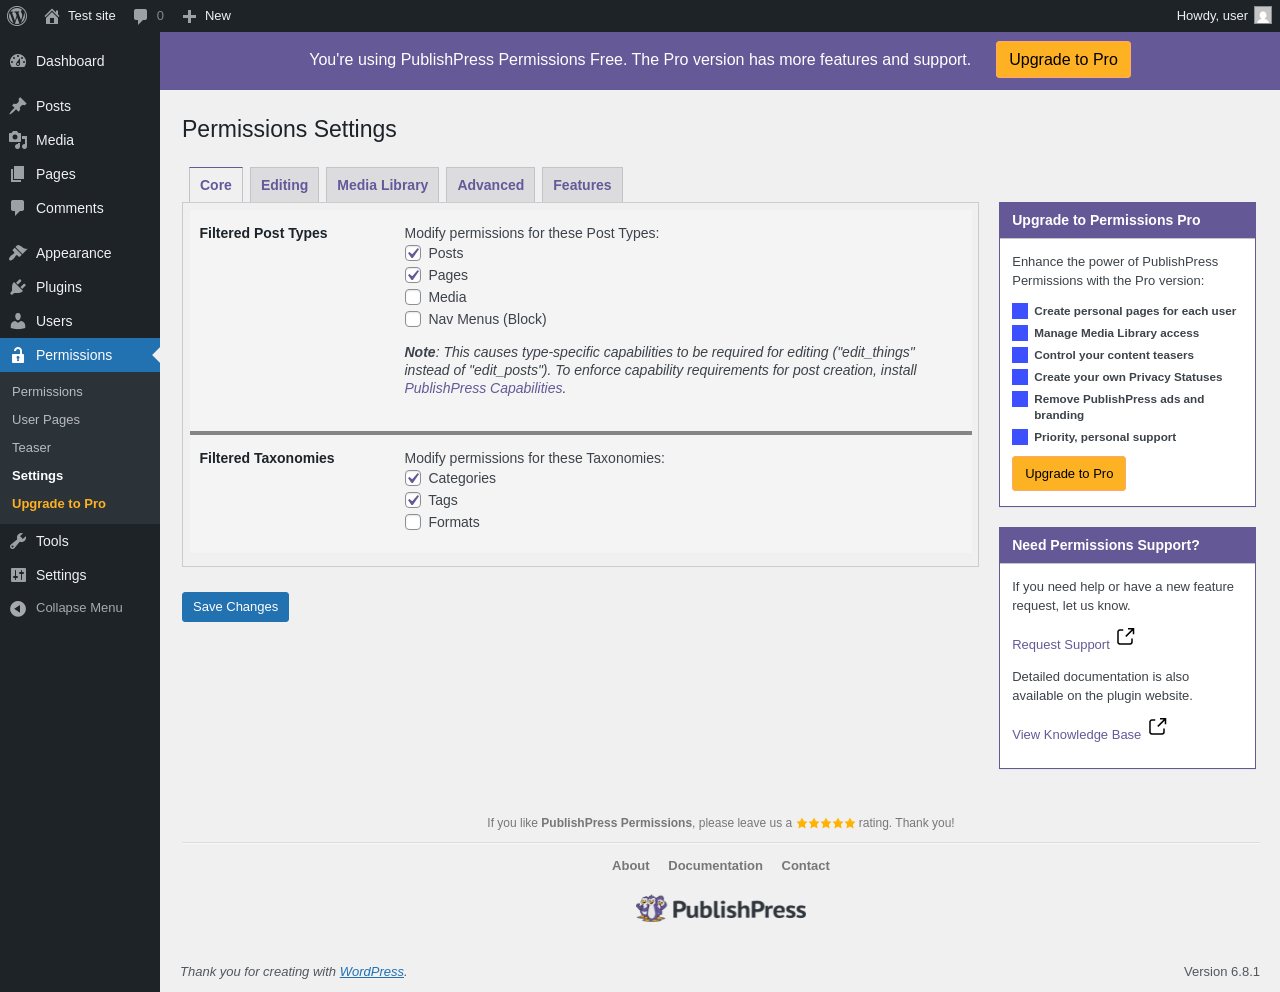
Task: Click the user avatar icon
Action: pyautogui.click(x=1263, y=15)
